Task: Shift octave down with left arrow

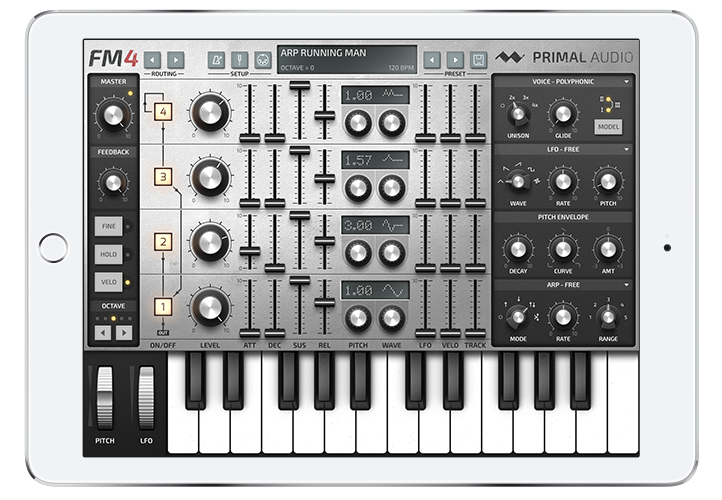Action: (x=103, y=332)
